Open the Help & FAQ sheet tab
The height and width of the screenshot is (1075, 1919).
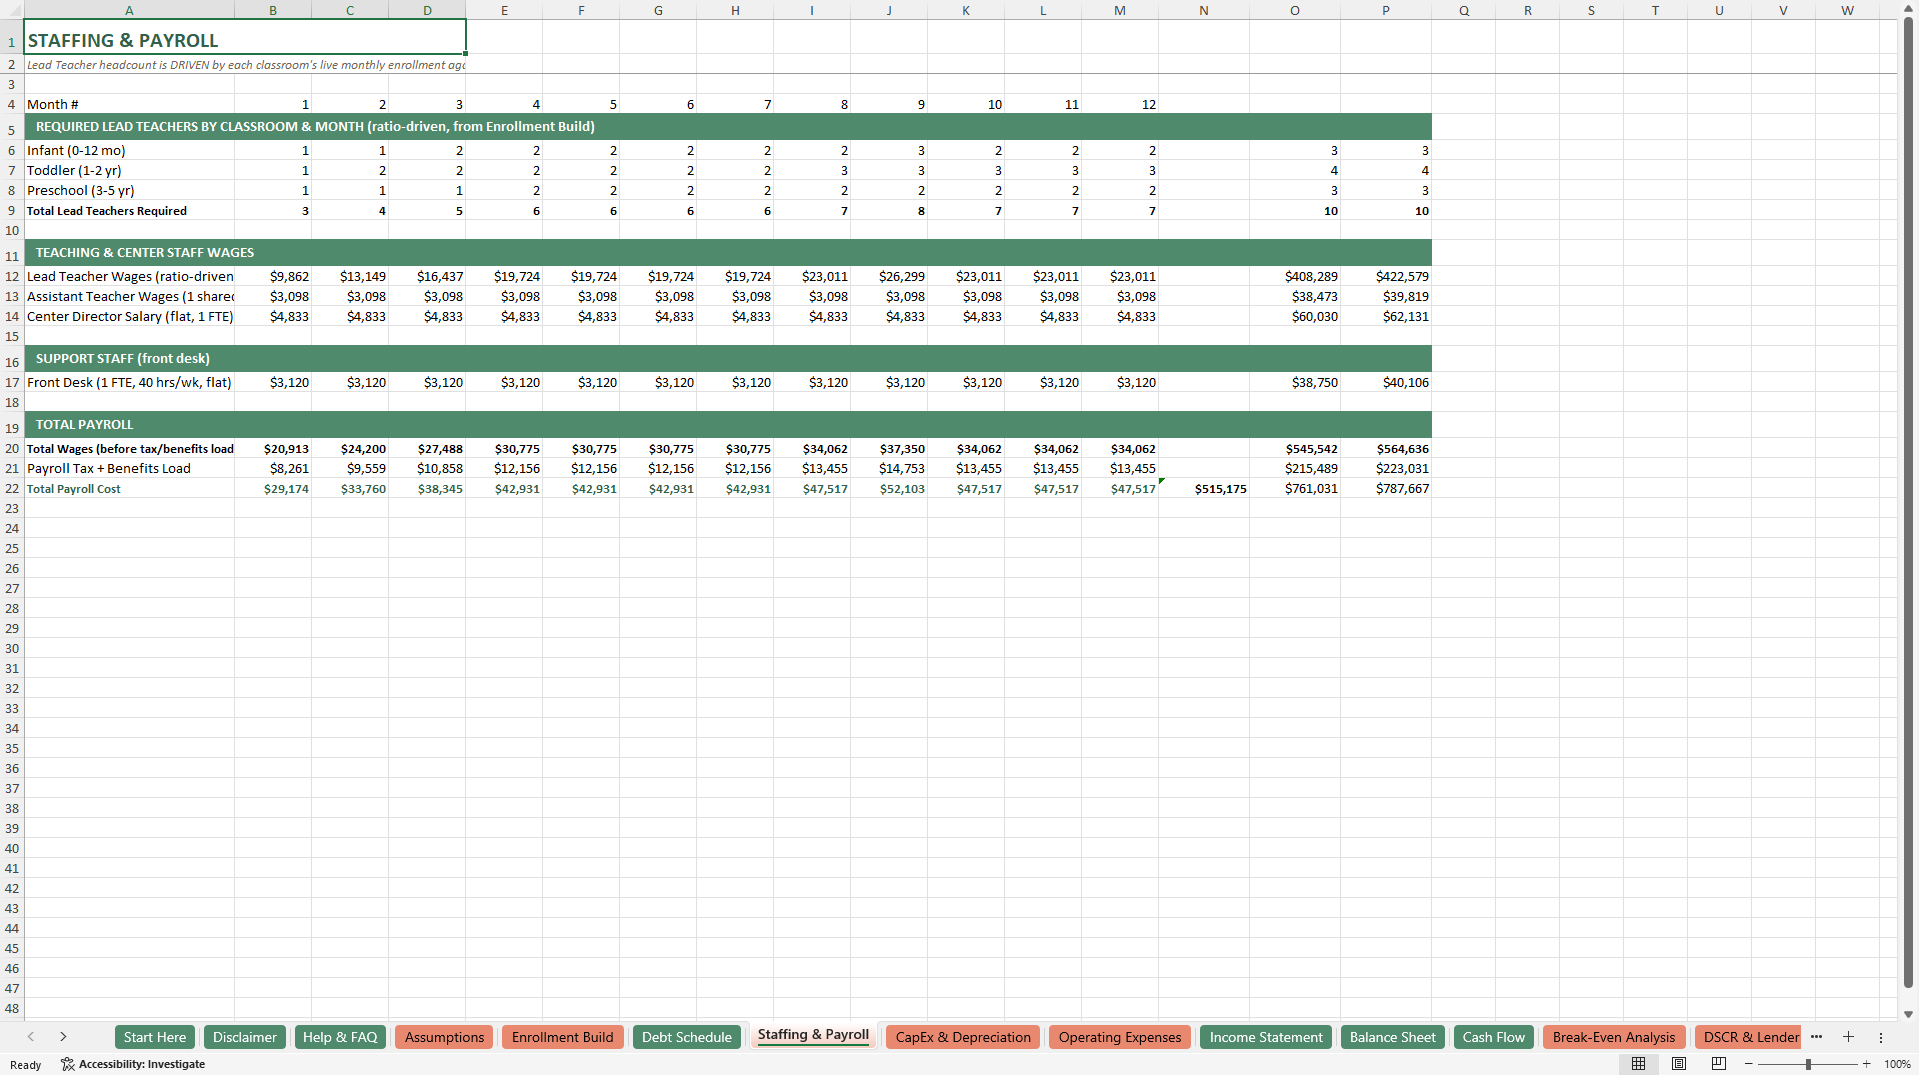point(340,1037)
